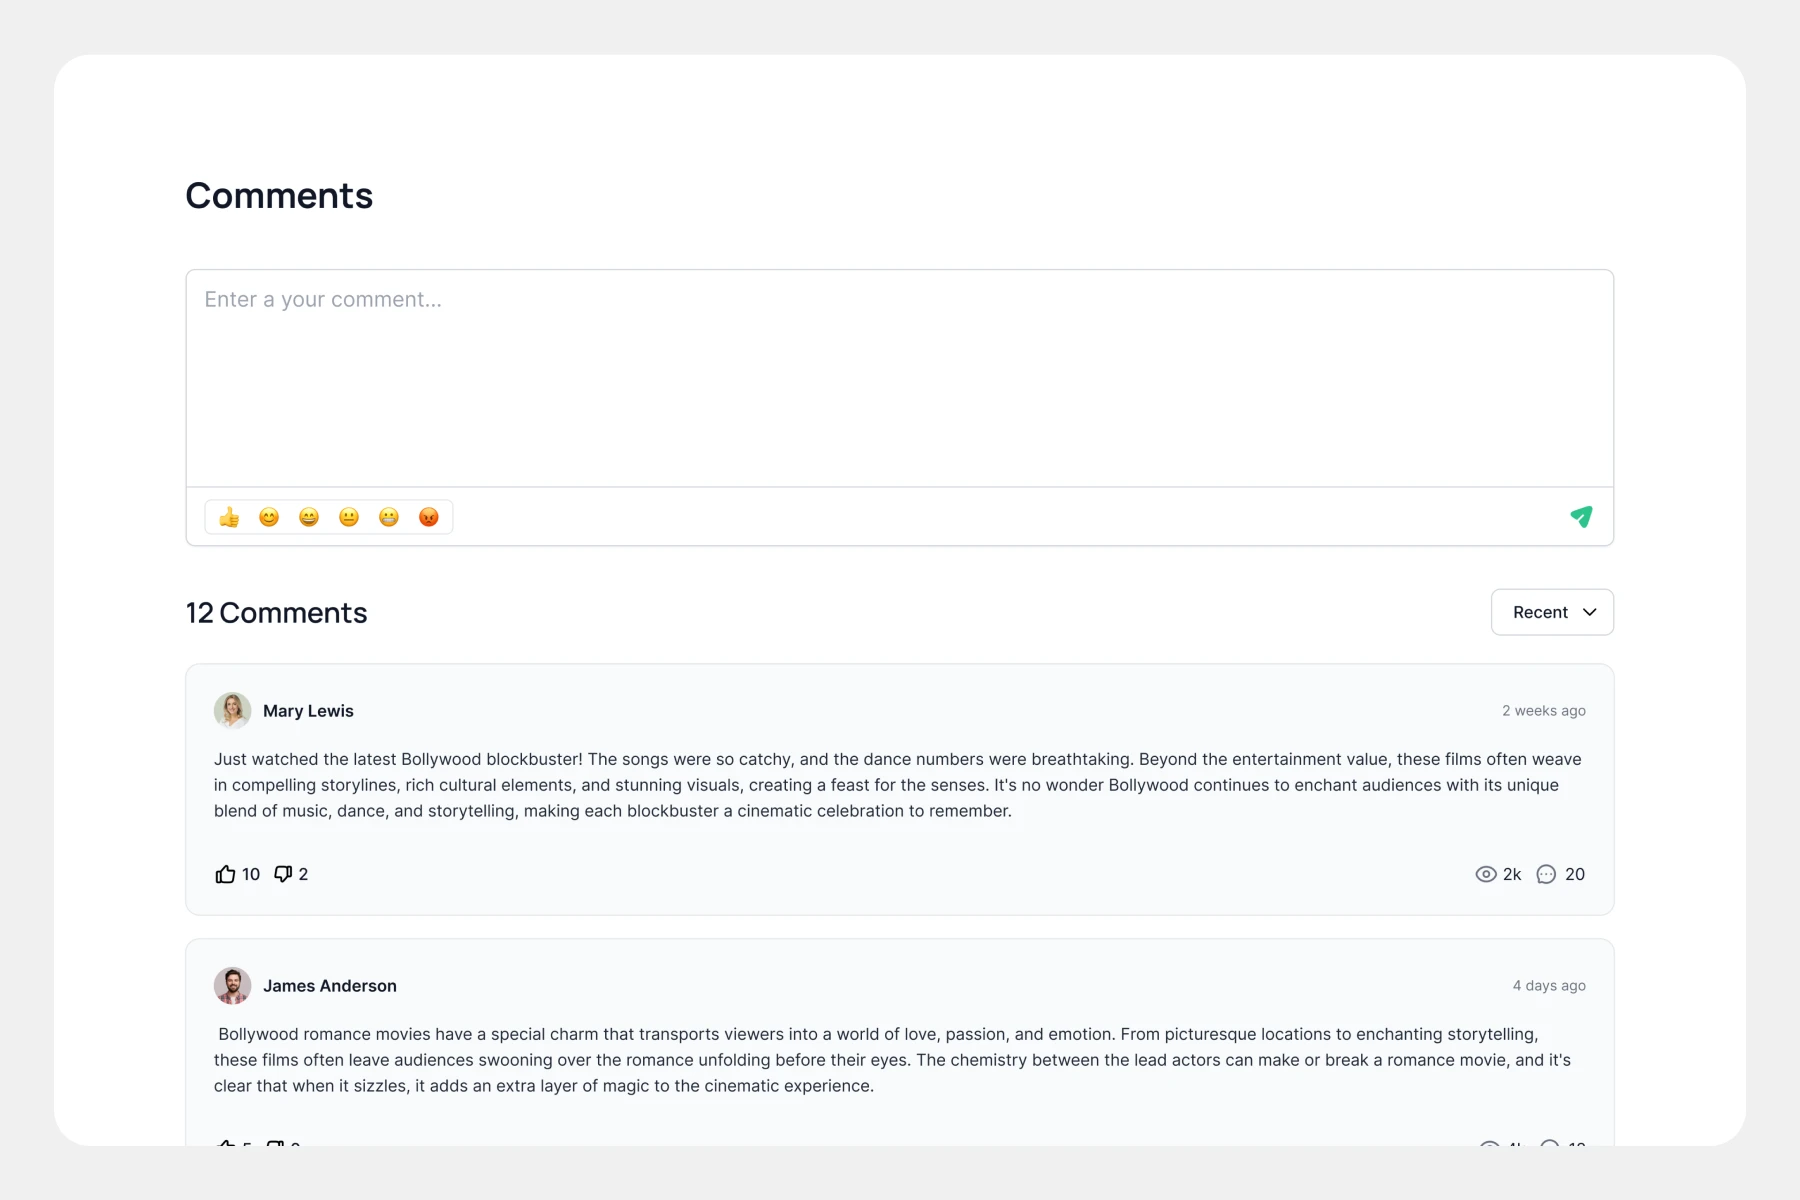1800x1200 pixels.
Task: Click the views eye icon showing 2k
Action: click(1486, 874)
